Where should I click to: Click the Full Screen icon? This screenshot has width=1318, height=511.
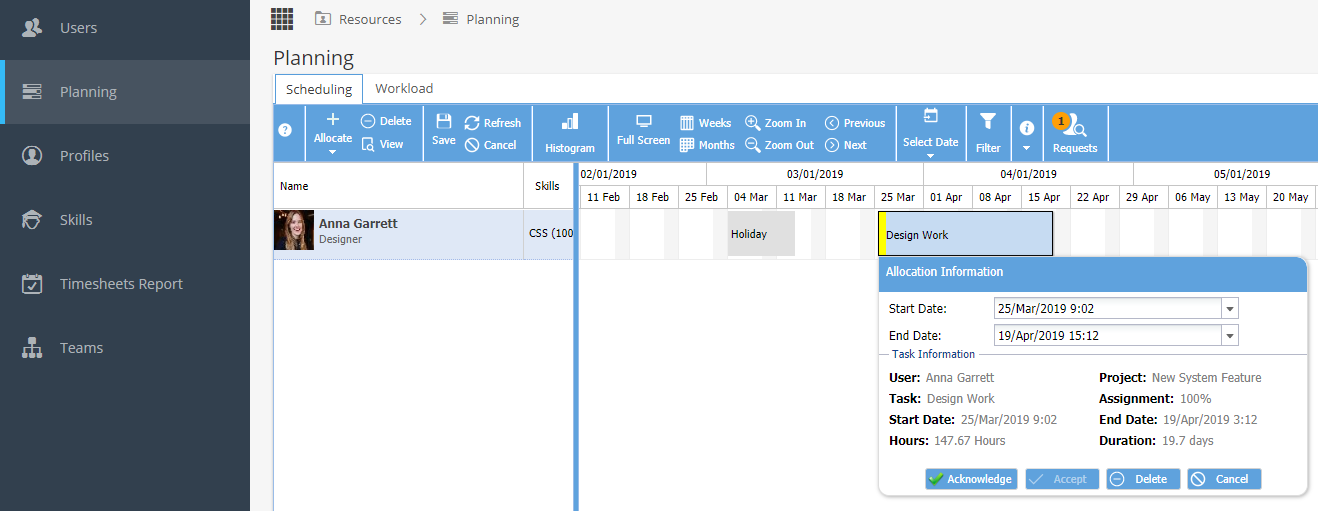pos(643,122)
